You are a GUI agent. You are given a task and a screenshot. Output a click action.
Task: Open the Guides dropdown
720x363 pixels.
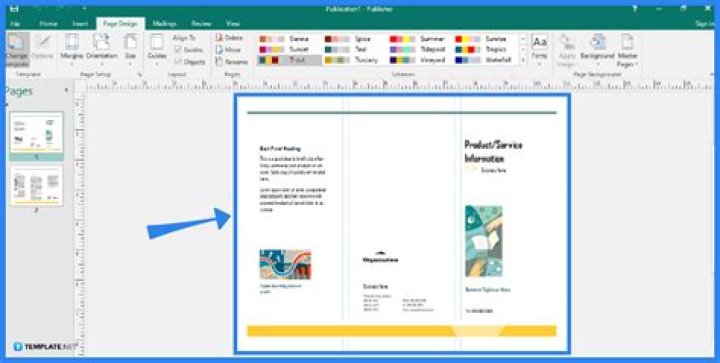[157, 50]
